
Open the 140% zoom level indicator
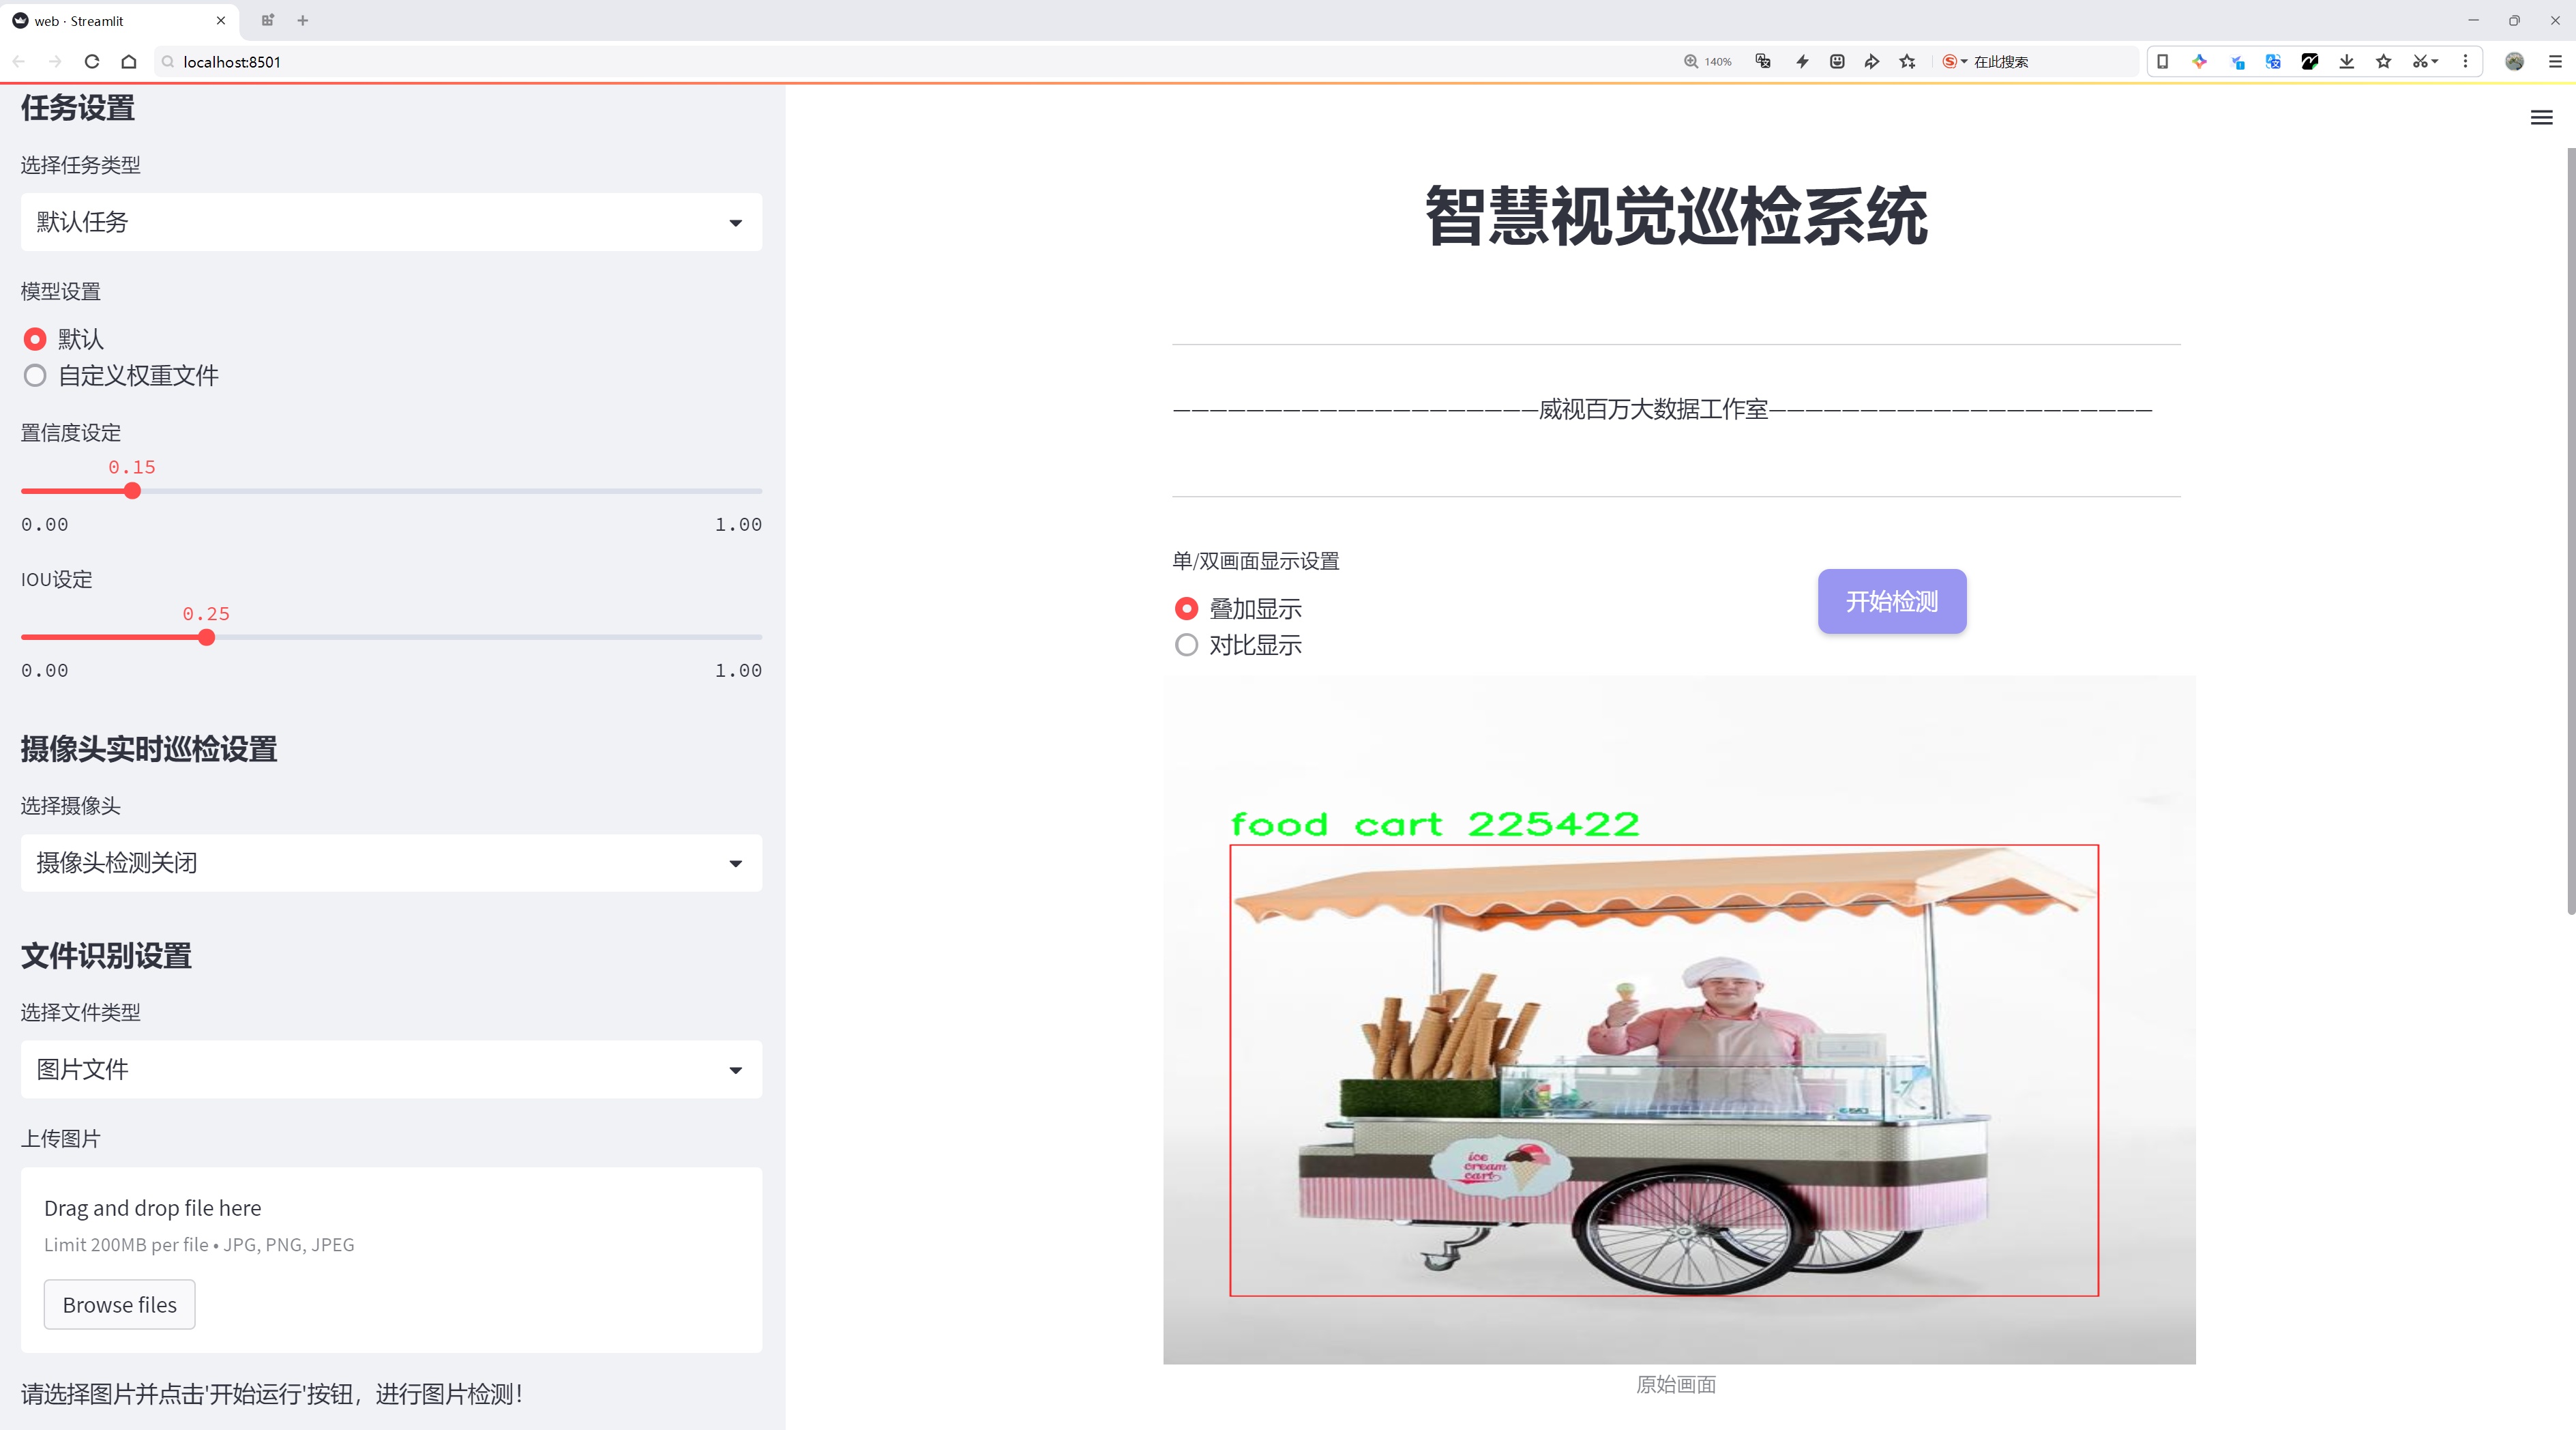coord(1708,61)
